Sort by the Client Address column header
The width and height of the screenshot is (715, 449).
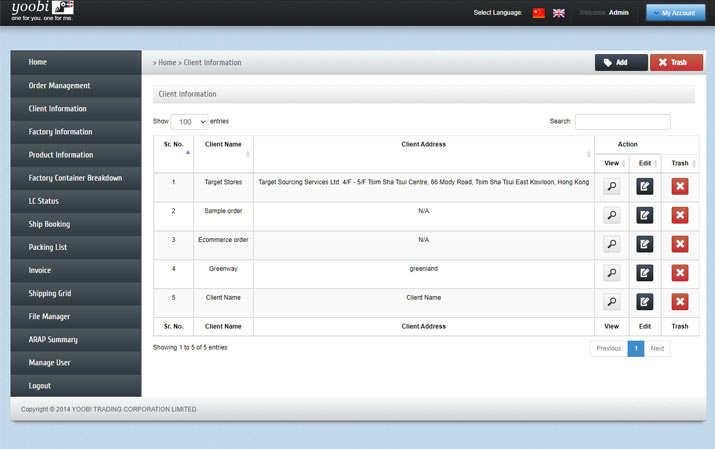pos(423,144)
